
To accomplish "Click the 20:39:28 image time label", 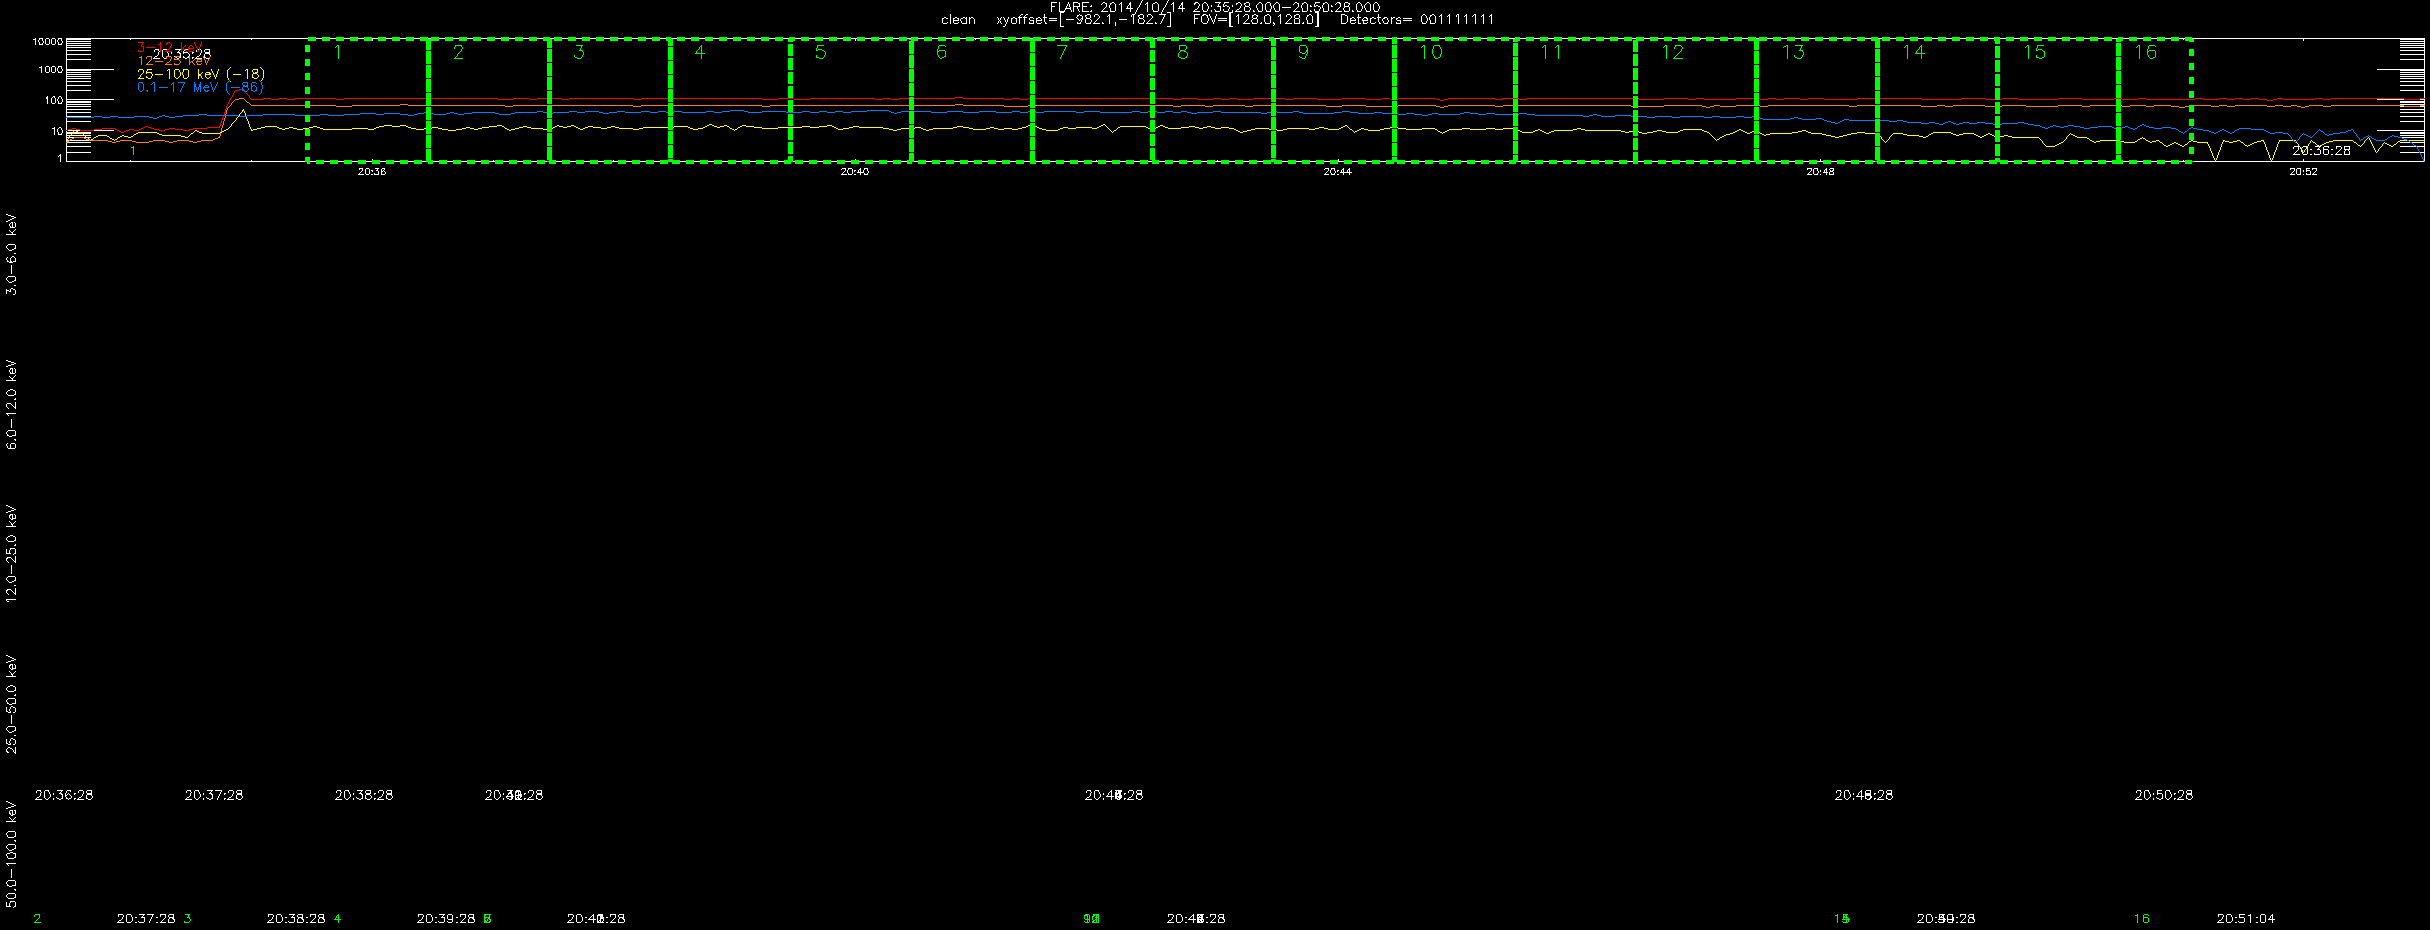I will 446,919.
